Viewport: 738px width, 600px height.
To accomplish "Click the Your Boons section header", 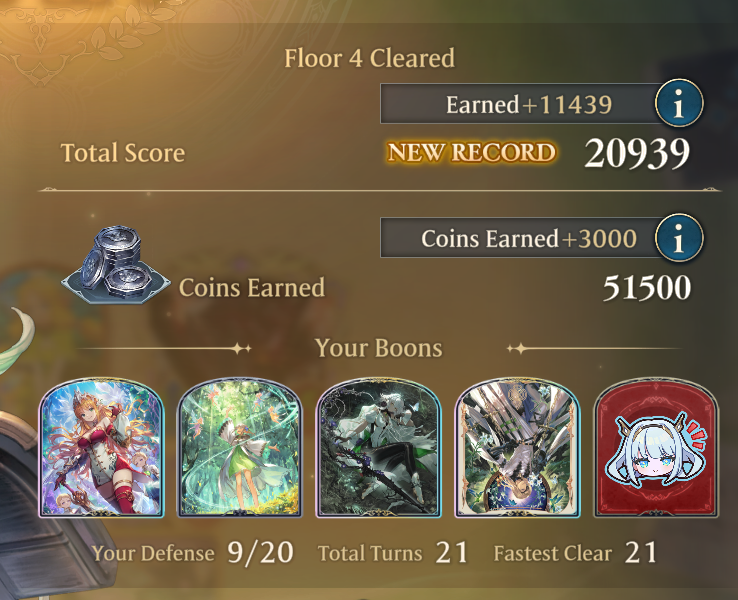I will tap(378, 348).
